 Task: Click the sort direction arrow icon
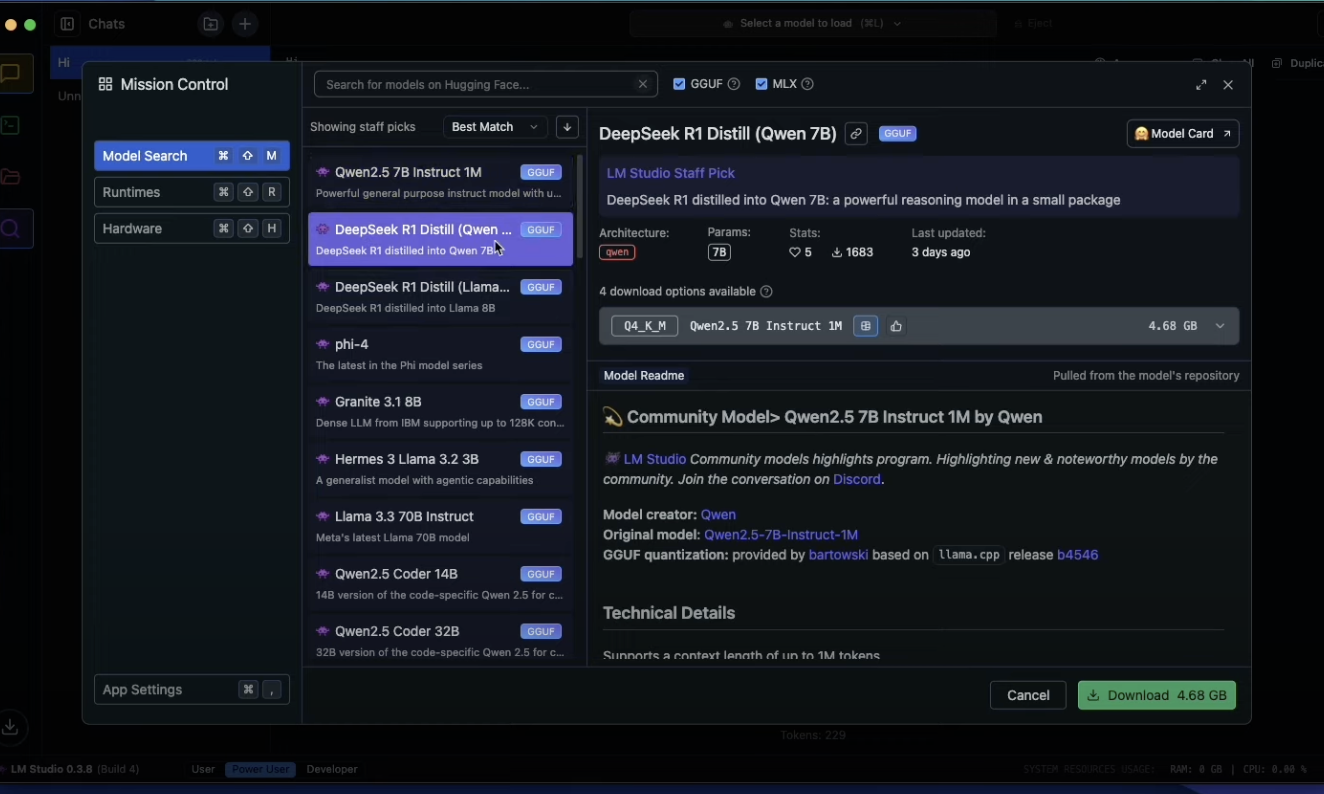[x=567, y=127]
